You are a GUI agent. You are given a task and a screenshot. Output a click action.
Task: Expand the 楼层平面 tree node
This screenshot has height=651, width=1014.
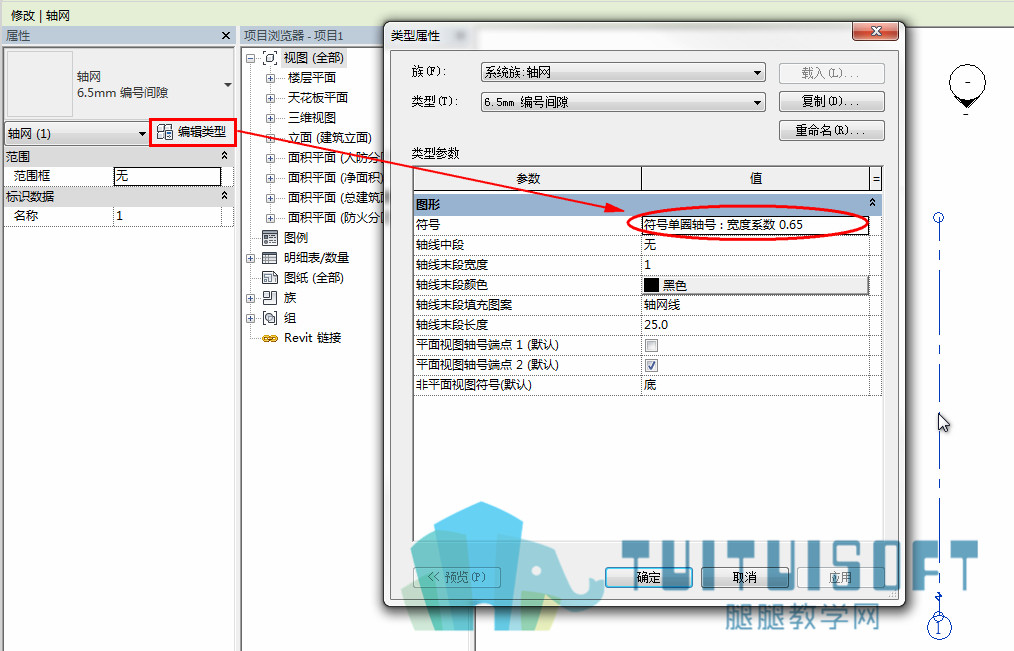(x=270, y=78)
